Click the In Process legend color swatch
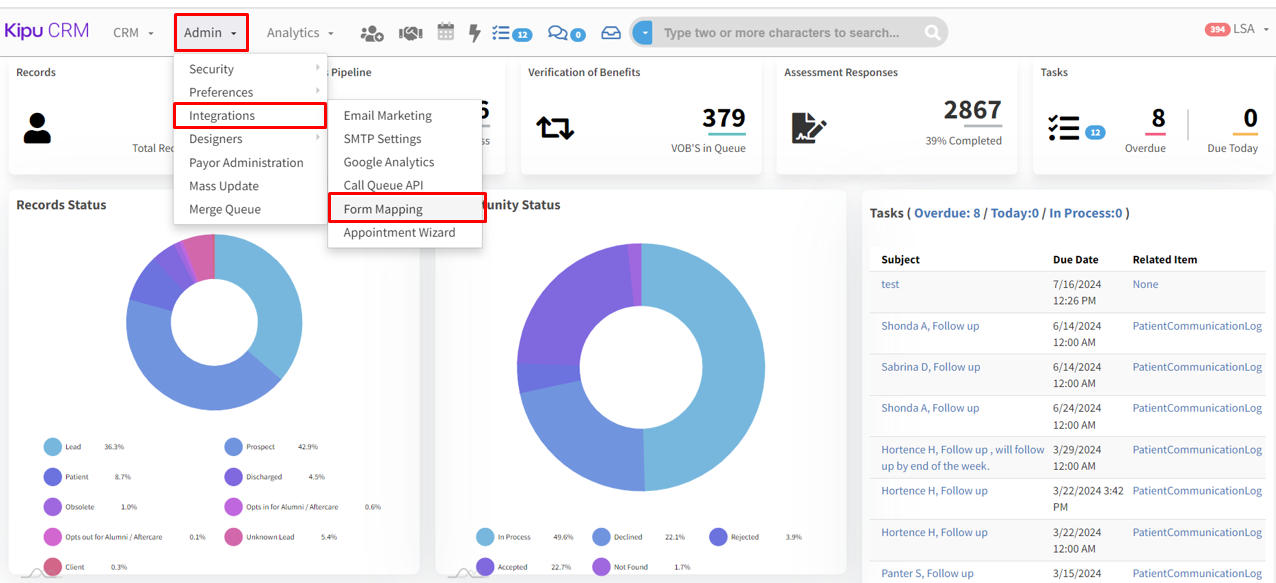 pos(486,537)
